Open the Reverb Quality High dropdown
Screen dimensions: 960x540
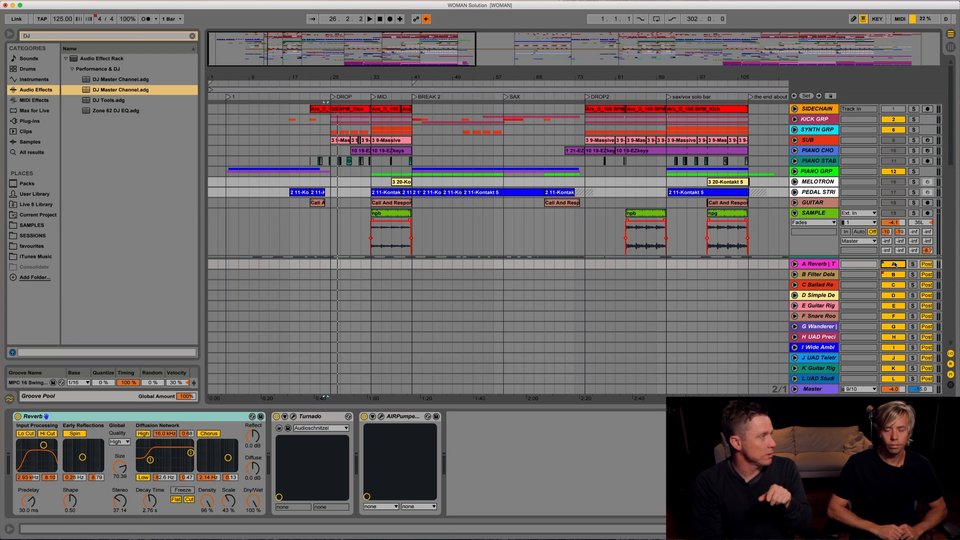coord(119,441)
